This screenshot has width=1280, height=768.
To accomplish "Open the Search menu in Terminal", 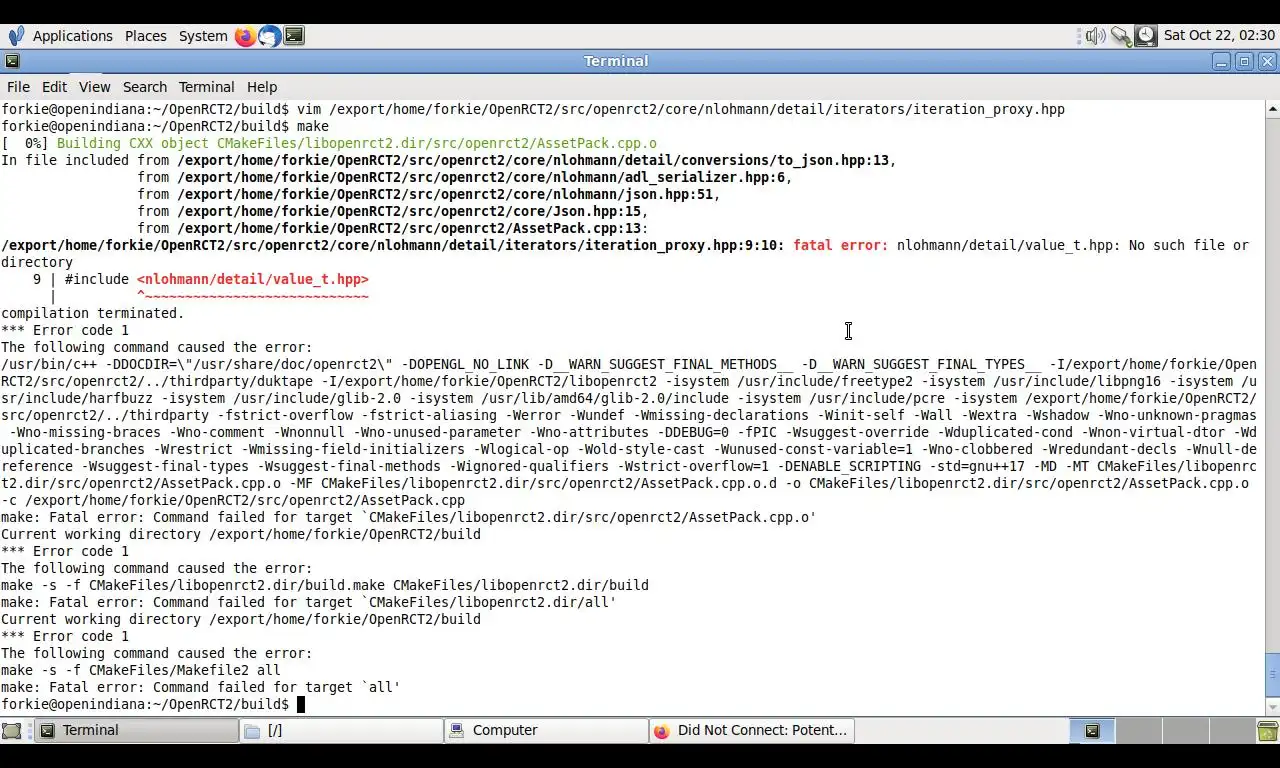I will point(145,87).
